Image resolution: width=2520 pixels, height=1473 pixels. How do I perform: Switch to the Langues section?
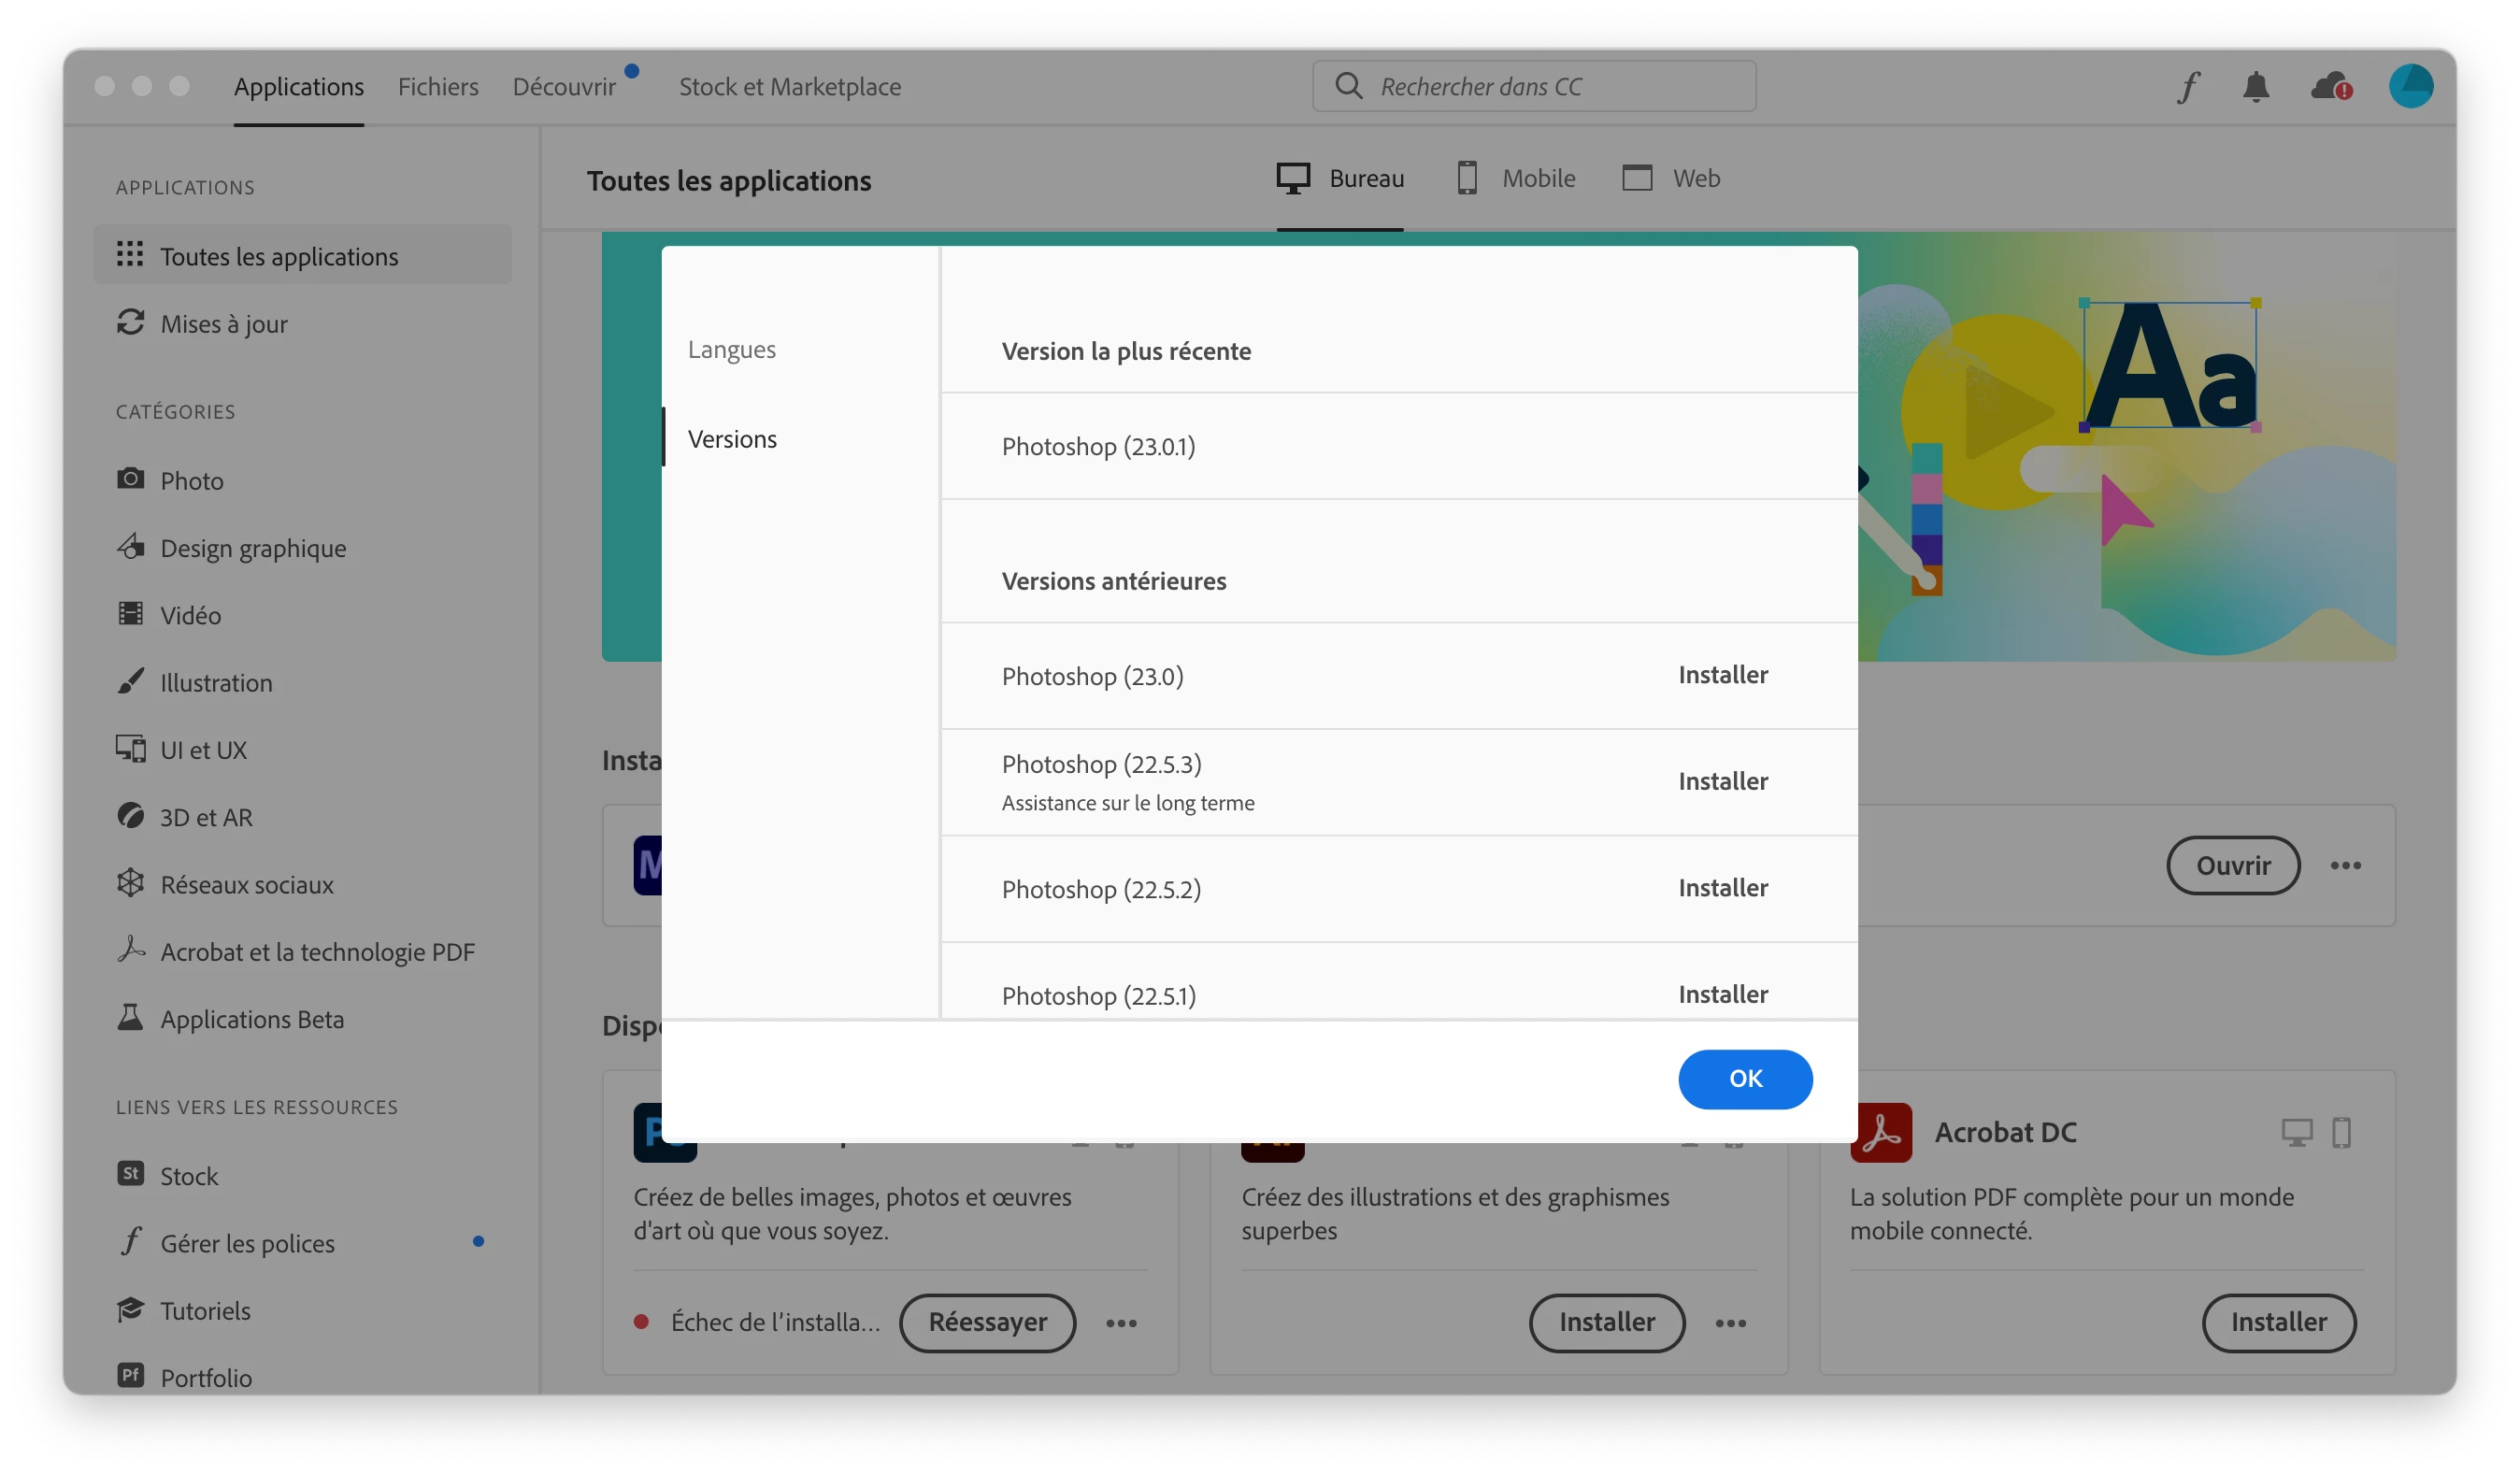point(731,350)
